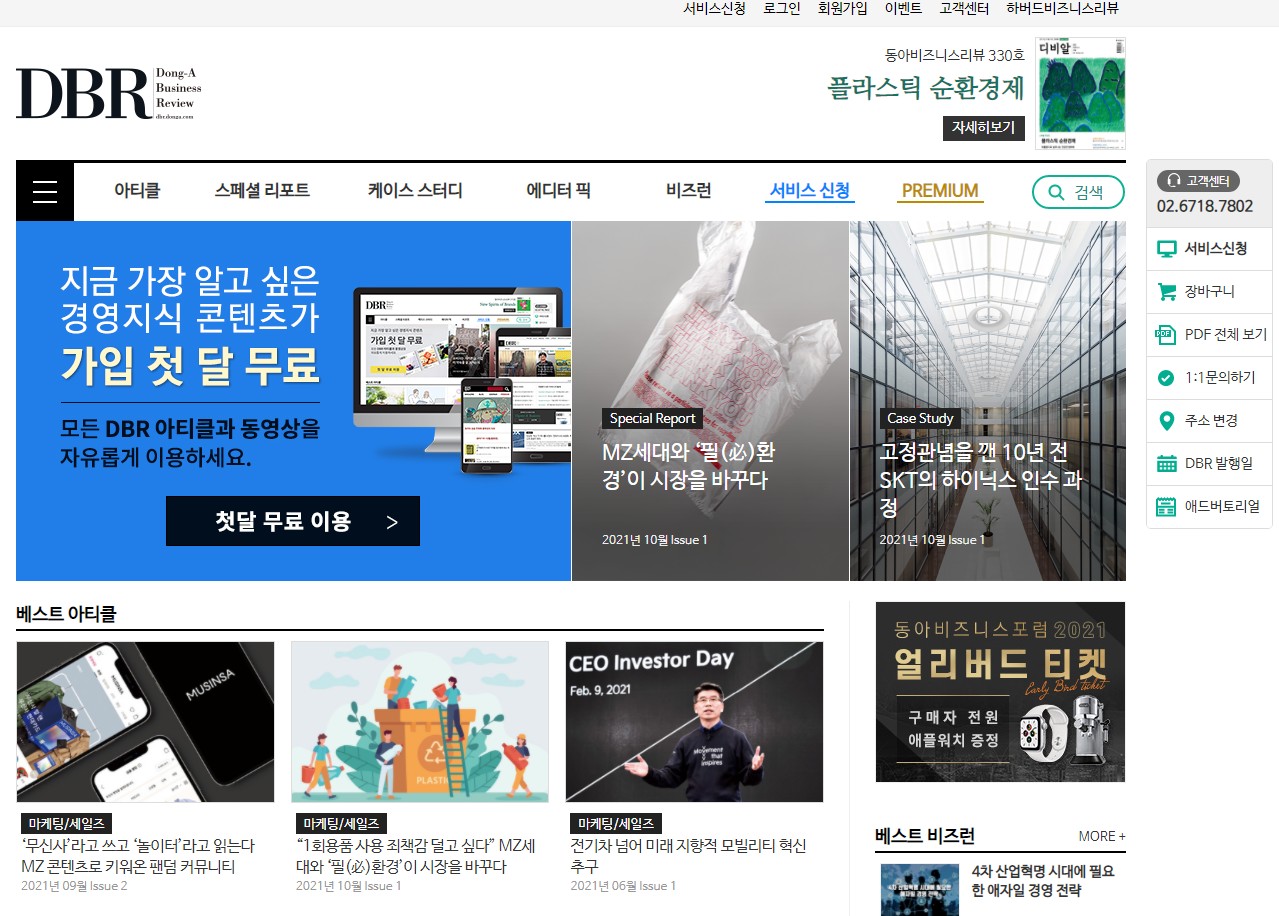Click the sidebar 주소 변경 text
This screenshot has height=916, width=1279.
click(1211, 421)
